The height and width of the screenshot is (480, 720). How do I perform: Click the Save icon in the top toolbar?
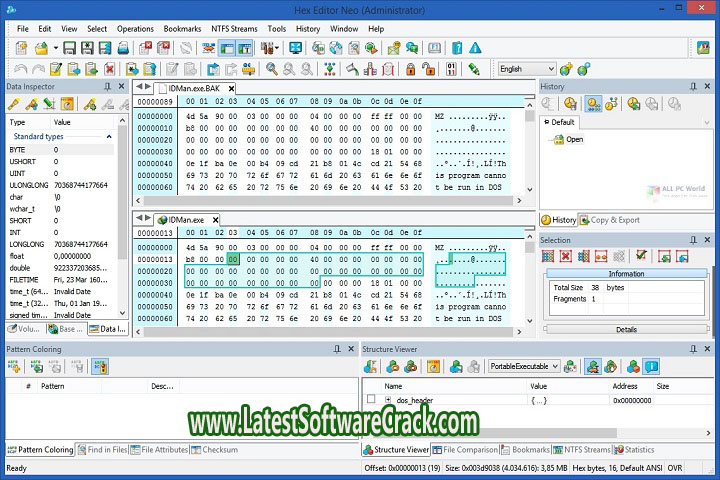click(68, 48)
